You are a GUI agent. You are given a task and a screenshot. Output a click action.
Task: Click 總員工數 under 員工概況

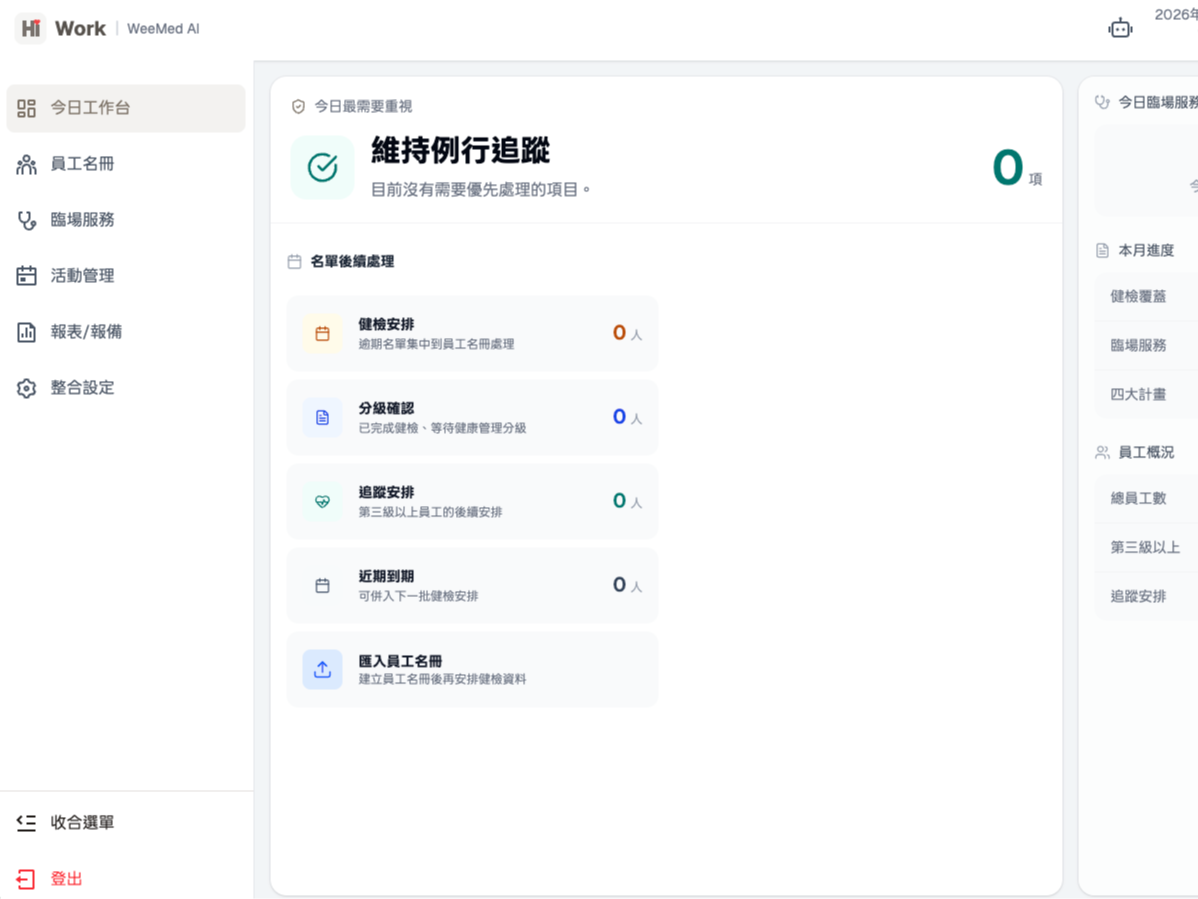pos(1138,498)
